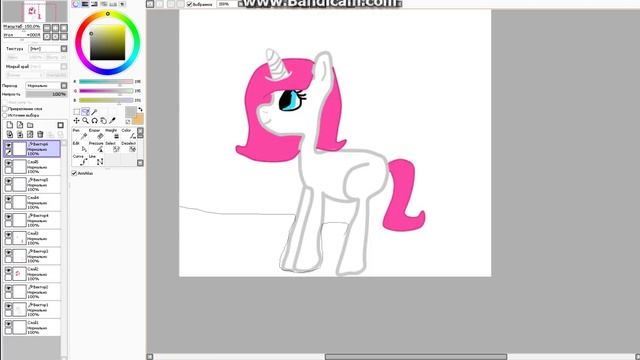640x360 pixels.
Task: Switch to the scratchpad panel tab
Action: pos(122,4)
